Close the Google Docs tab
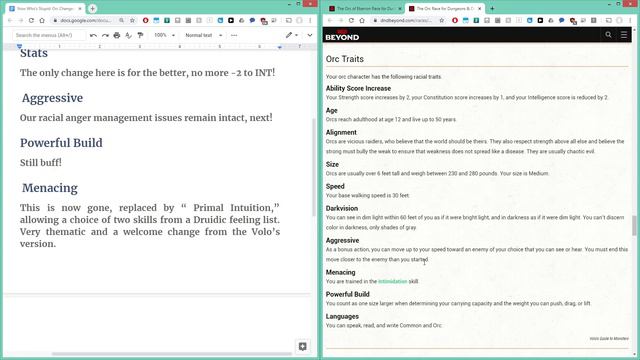Image resolution: width=640 pixels, height=360 pixels. point(80,8)
